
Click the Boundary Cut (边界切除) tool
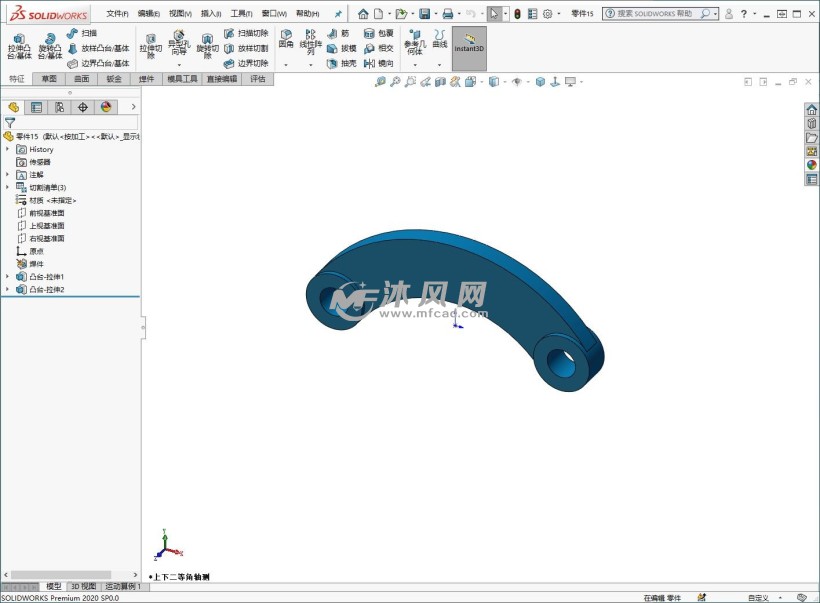tap(246, 63)
